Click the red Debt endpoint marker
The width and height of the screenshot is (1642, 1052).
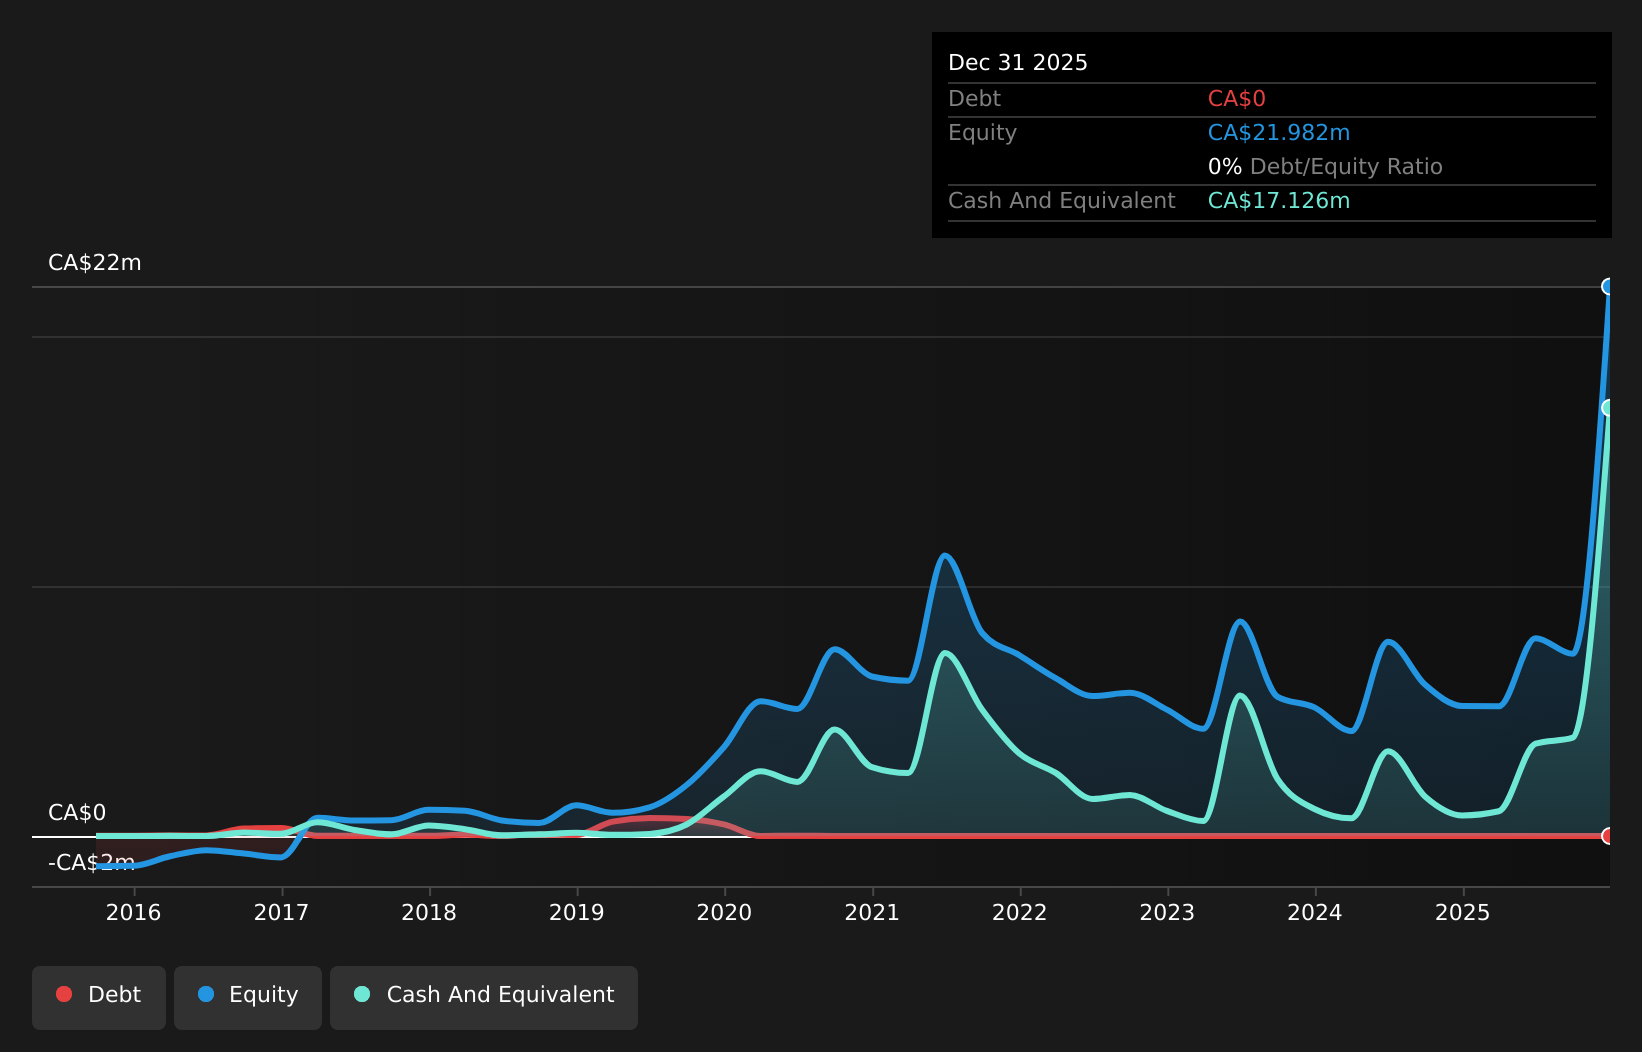(1608, 836)
